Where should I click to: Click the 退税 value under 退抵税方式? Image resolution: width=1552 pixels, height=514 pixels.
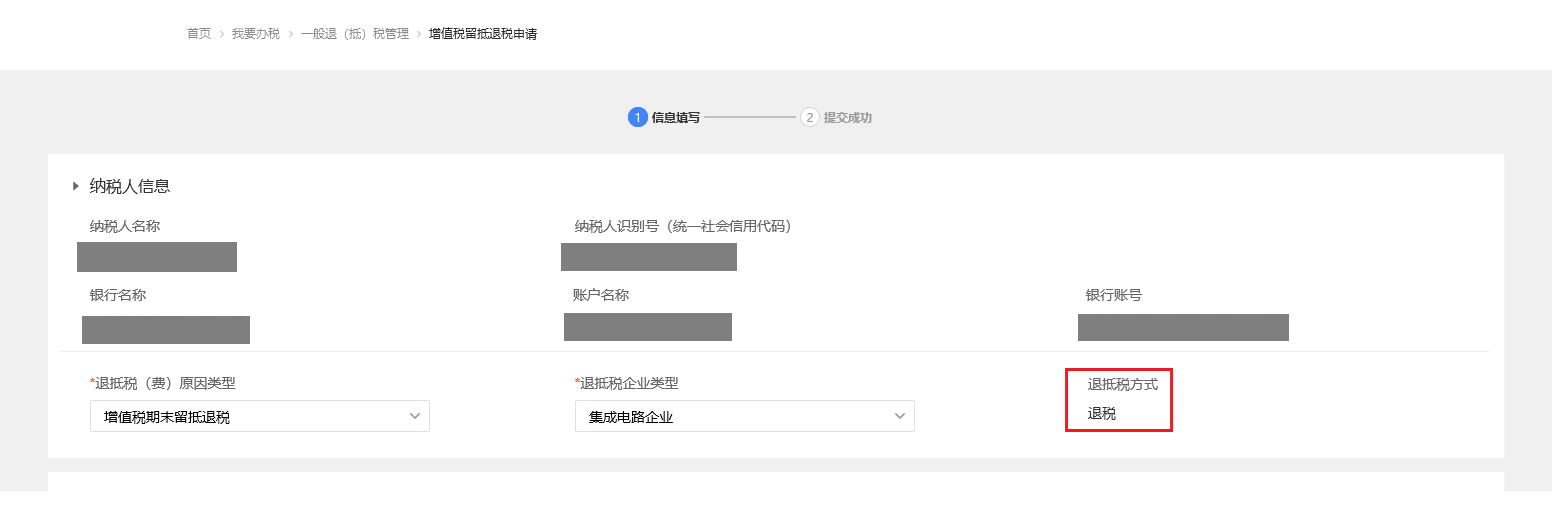[x=1102, y=413]
